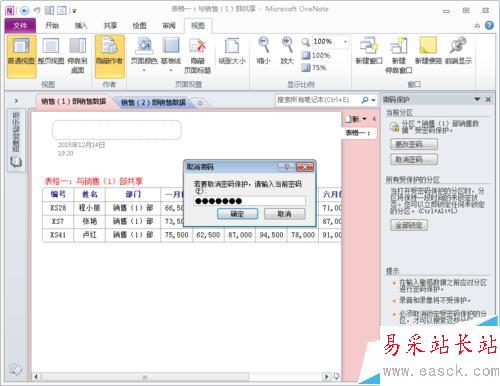Click the OneNote application icon
This screenshot has width=500, height=386.
point(10,11)
